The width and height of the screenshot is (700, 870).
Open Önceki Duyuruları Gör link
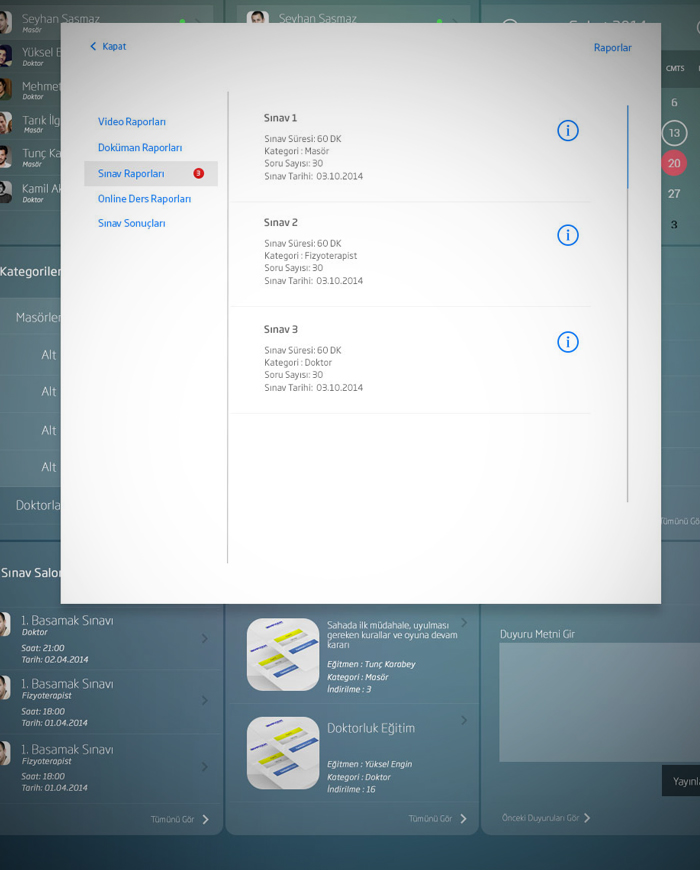coord(545,818)
